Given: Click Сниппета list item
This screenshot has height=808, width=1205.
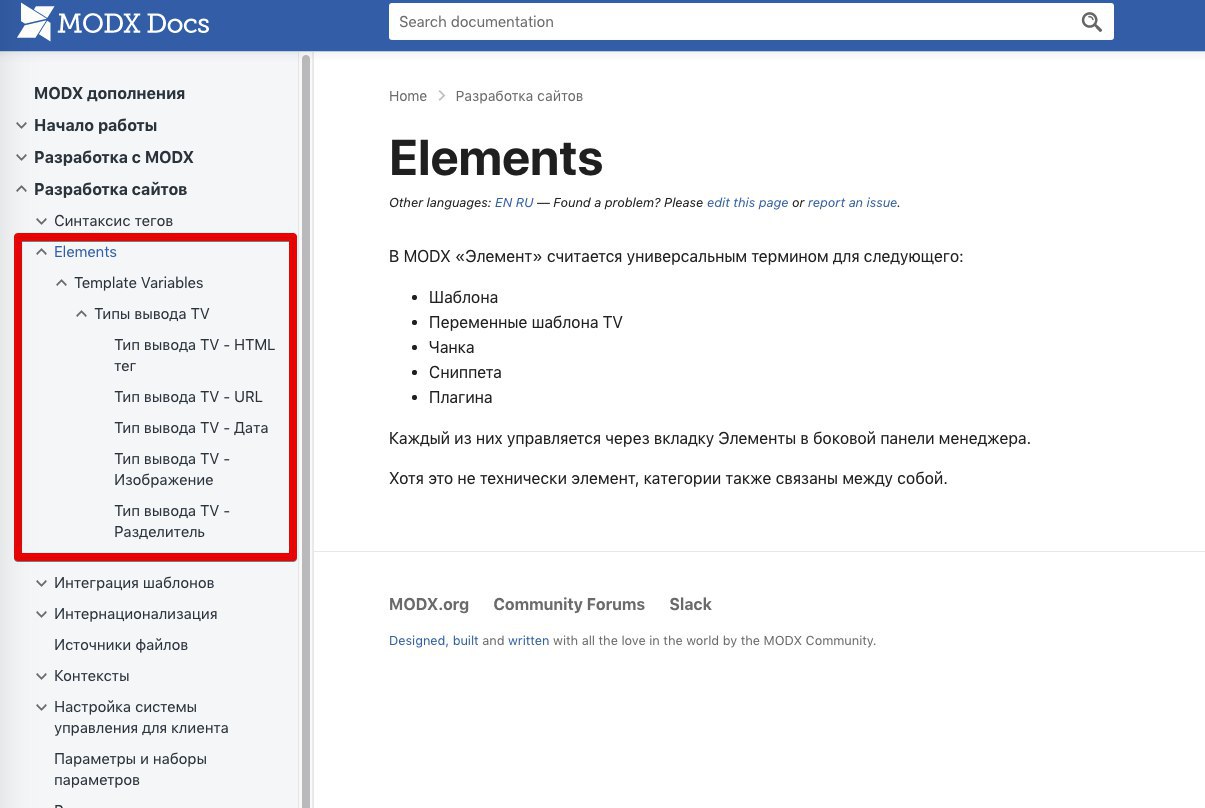Looking at the screenshot, I should pos(465,372).
